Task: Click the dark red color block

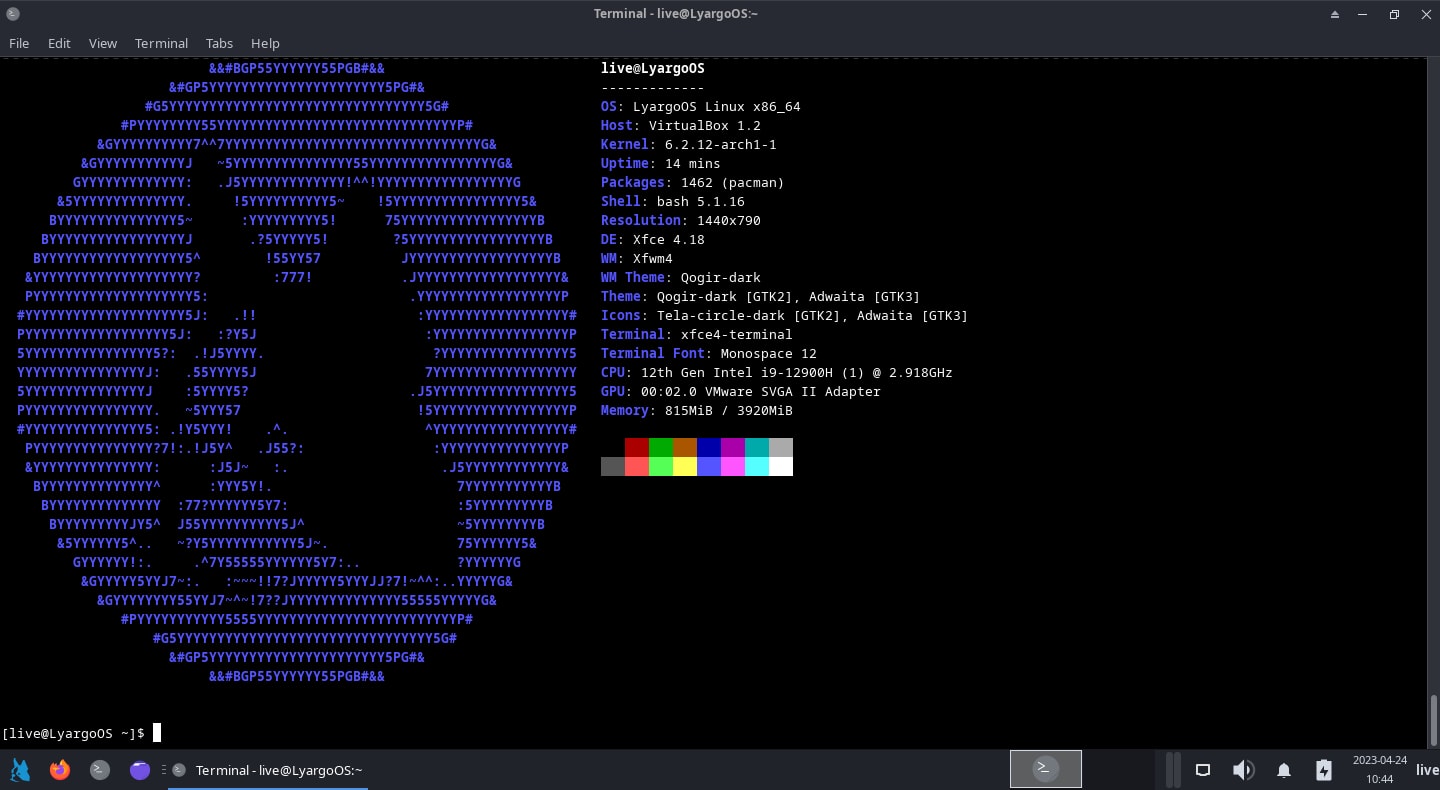Action: 637,447
